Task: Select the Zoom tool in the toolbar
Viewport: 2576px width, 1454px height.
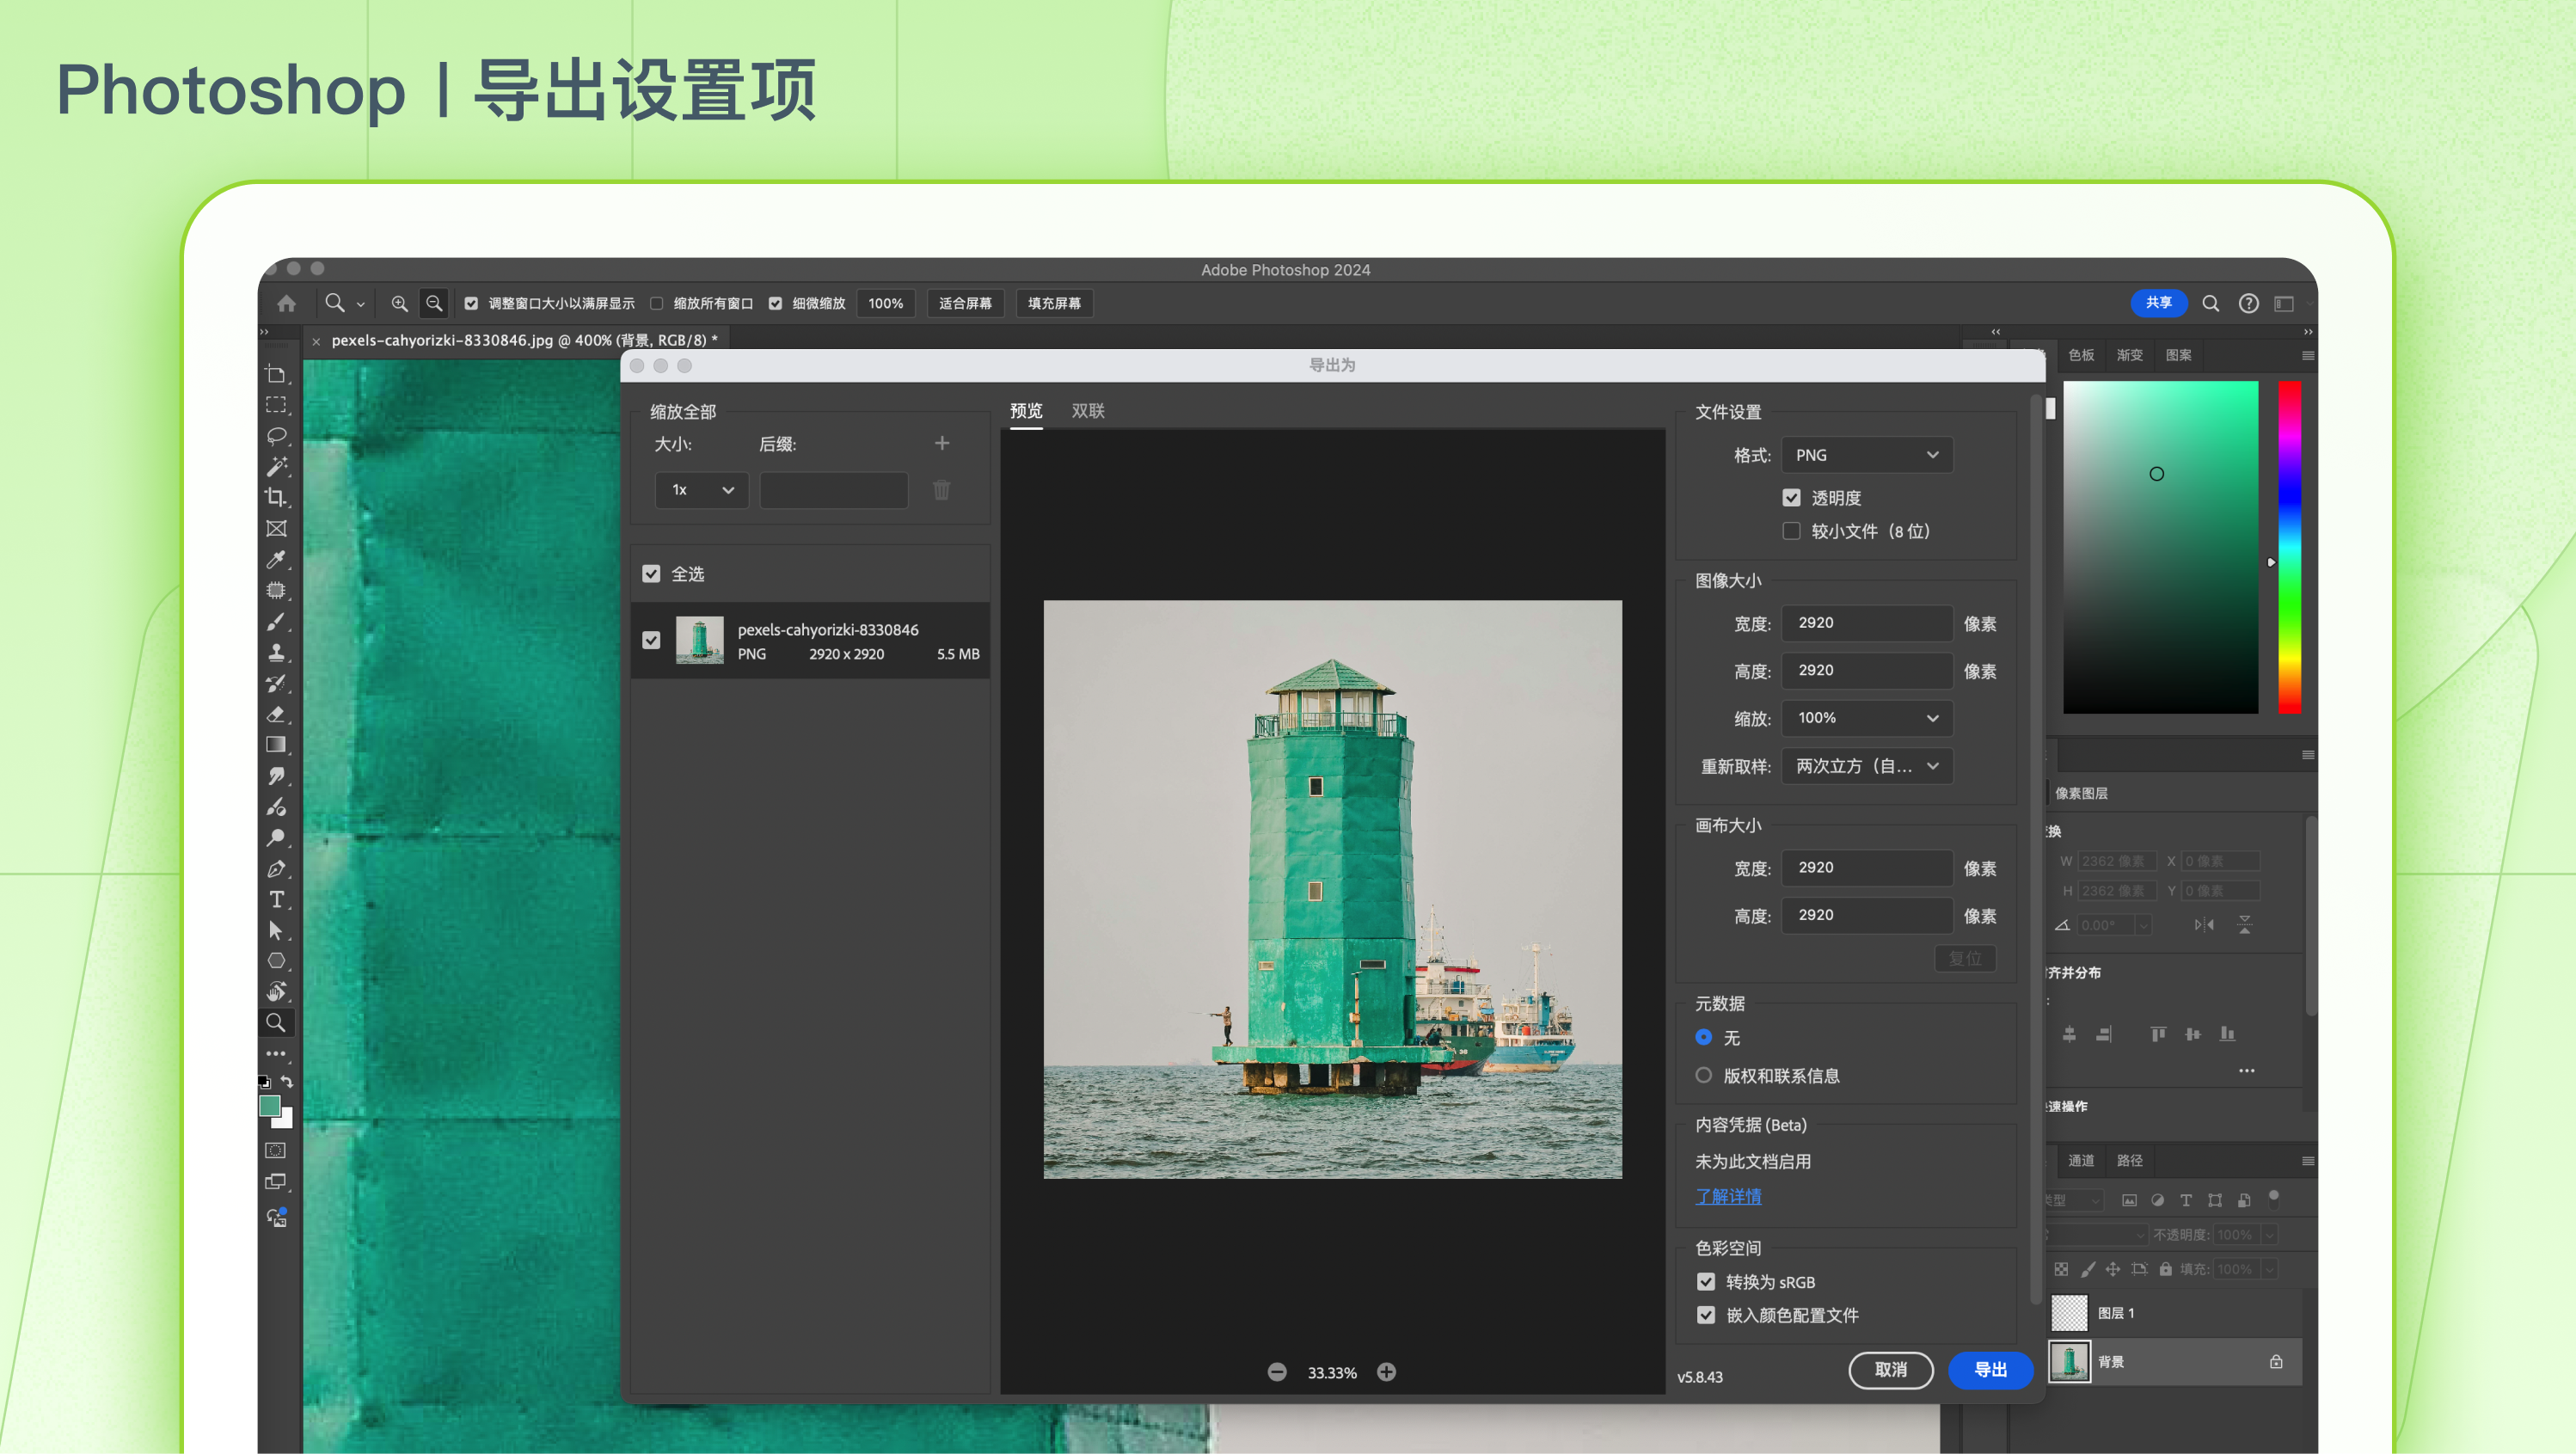Action: (276, 1023)
